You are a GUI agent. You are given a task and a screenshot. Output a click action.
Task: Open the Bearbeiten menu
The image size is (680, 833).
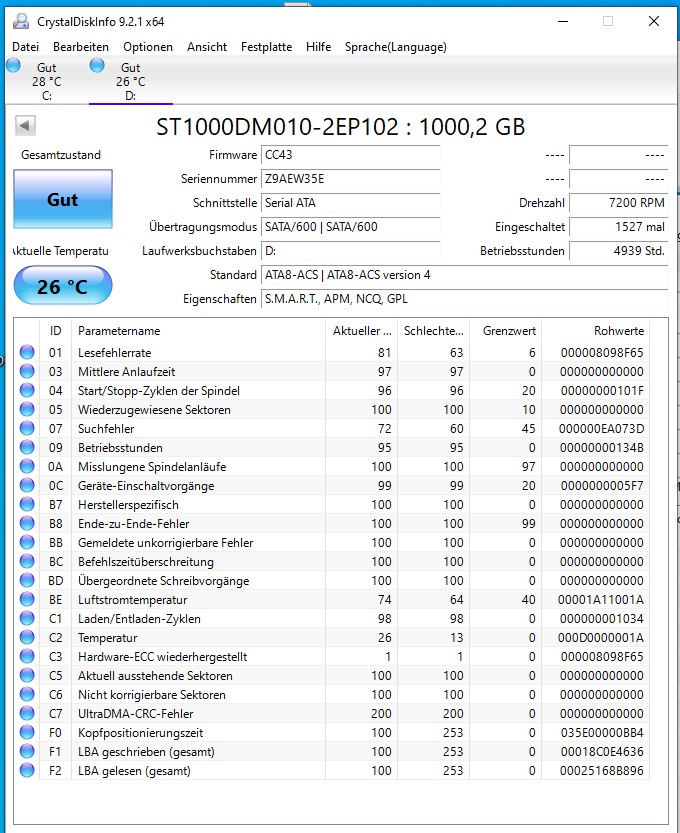tap(81, 47)
